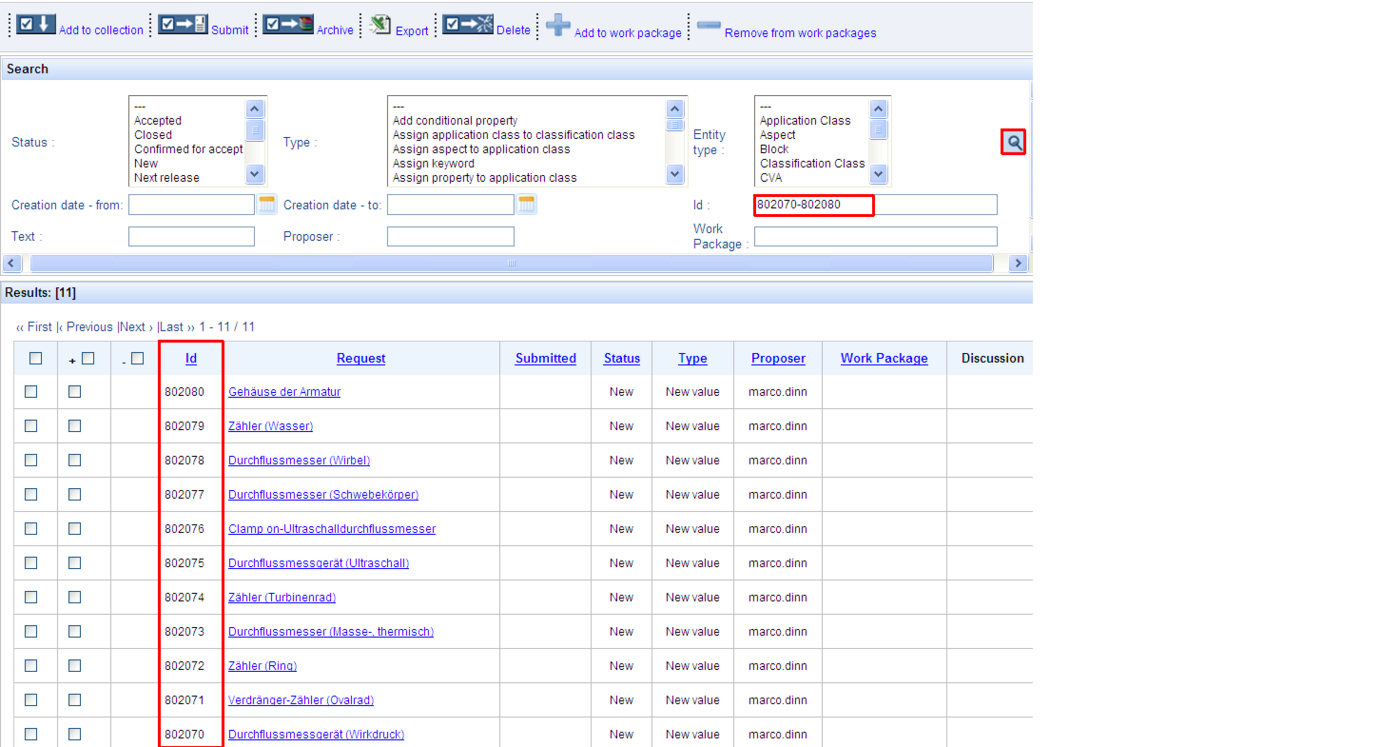1400x747 pixels.
Task: Click the magnifier search icon
Action: pyautogui.click(x=1014, y=143)
